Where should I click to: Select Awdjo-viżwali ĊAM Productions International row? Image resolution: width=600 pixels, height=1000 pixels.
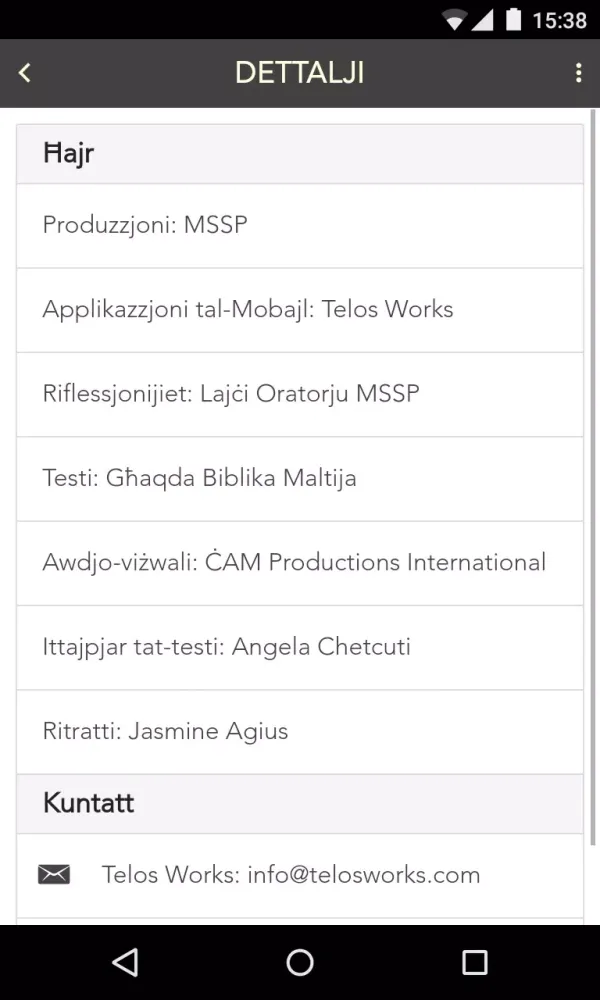300,563
